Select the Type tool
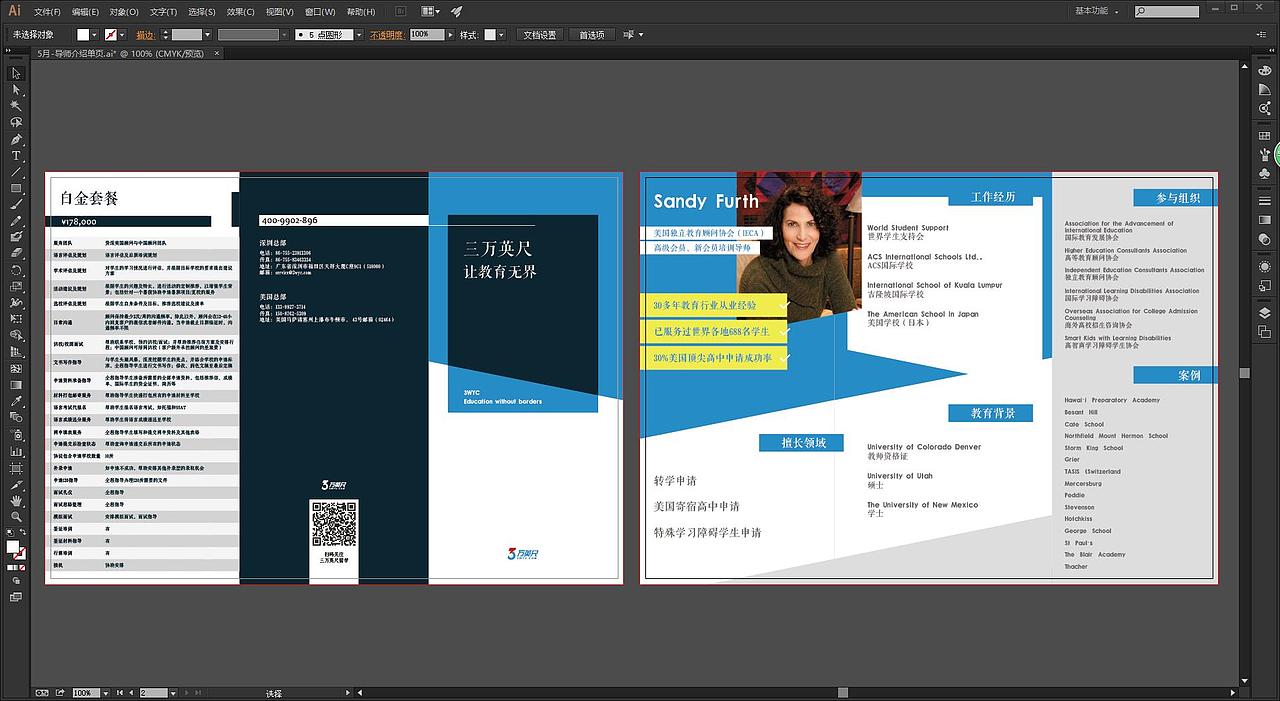 (x=16, y=155)
